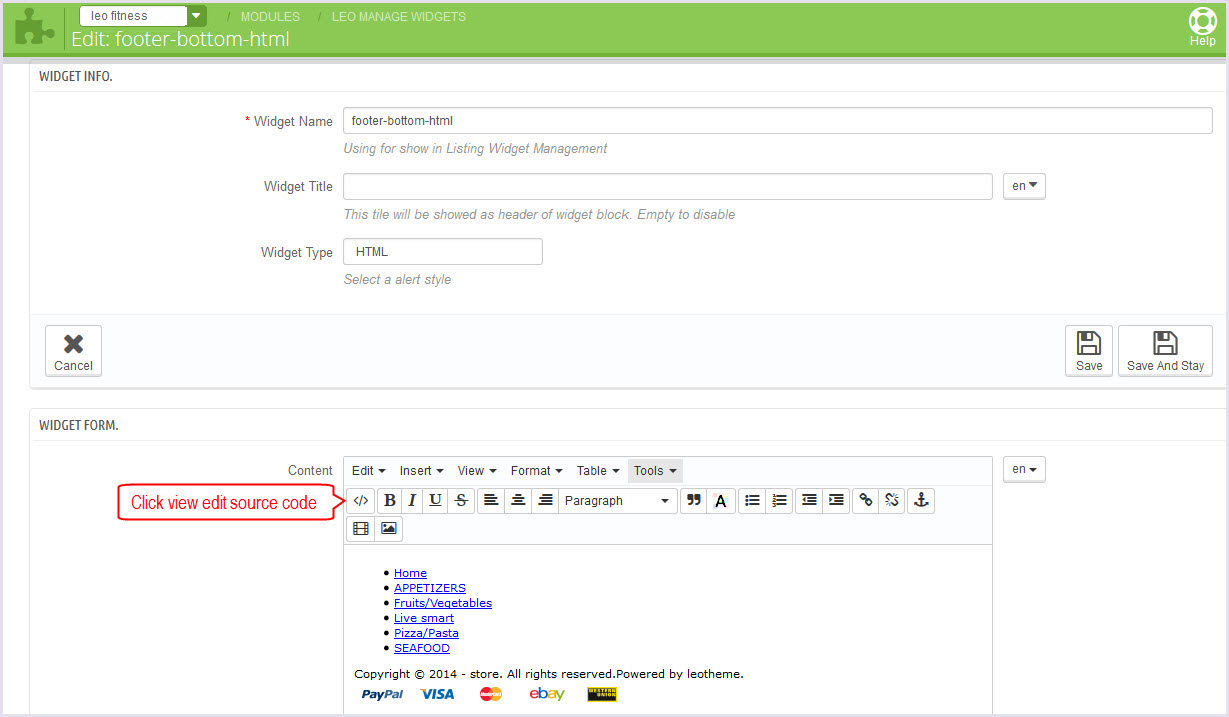This screenshot has width=1229, height=717.
Task: Open the Insert menu
Action: (421, 471)
